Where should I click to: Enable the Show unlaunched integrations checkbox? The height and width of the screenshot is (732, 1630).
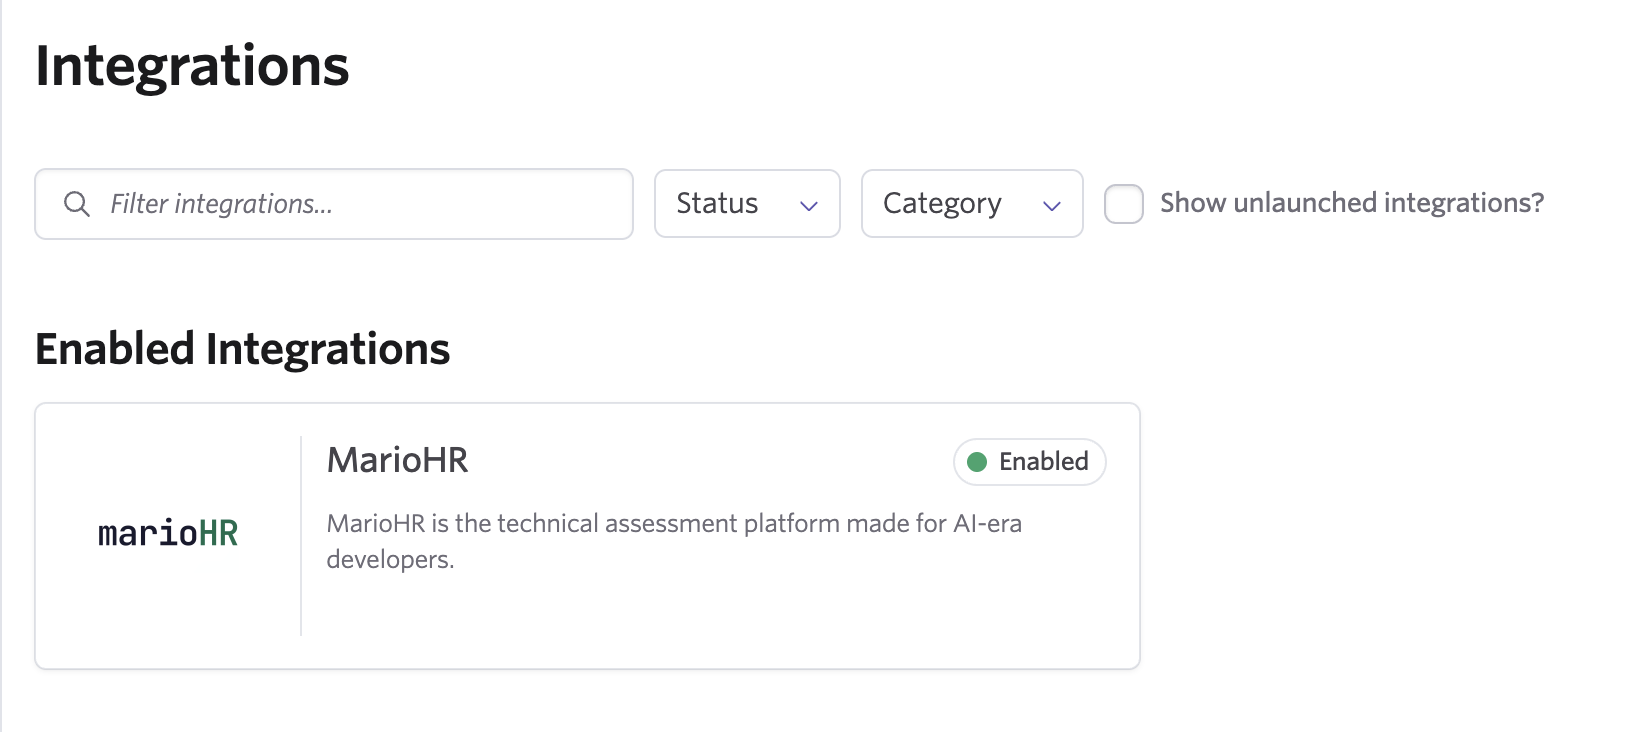pyautogui.click(x=1123, y=204)
